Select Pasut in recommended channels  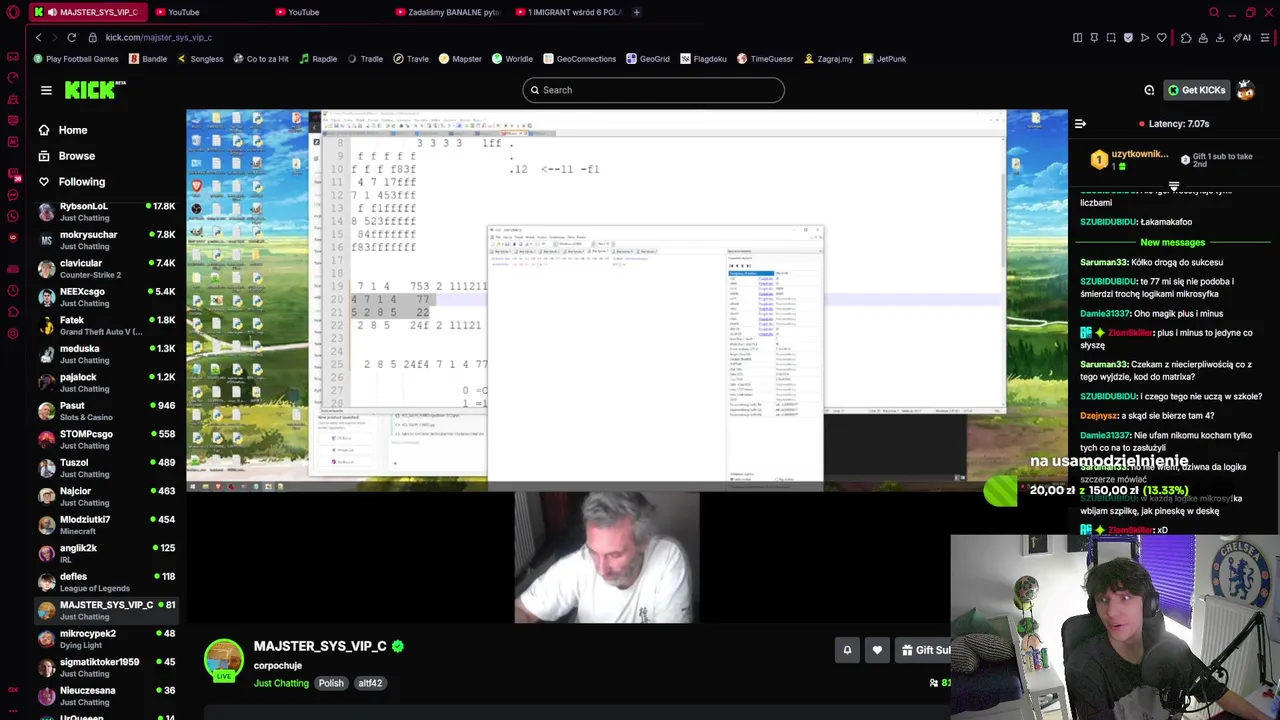pyautogui.click(x=105, y=411)
